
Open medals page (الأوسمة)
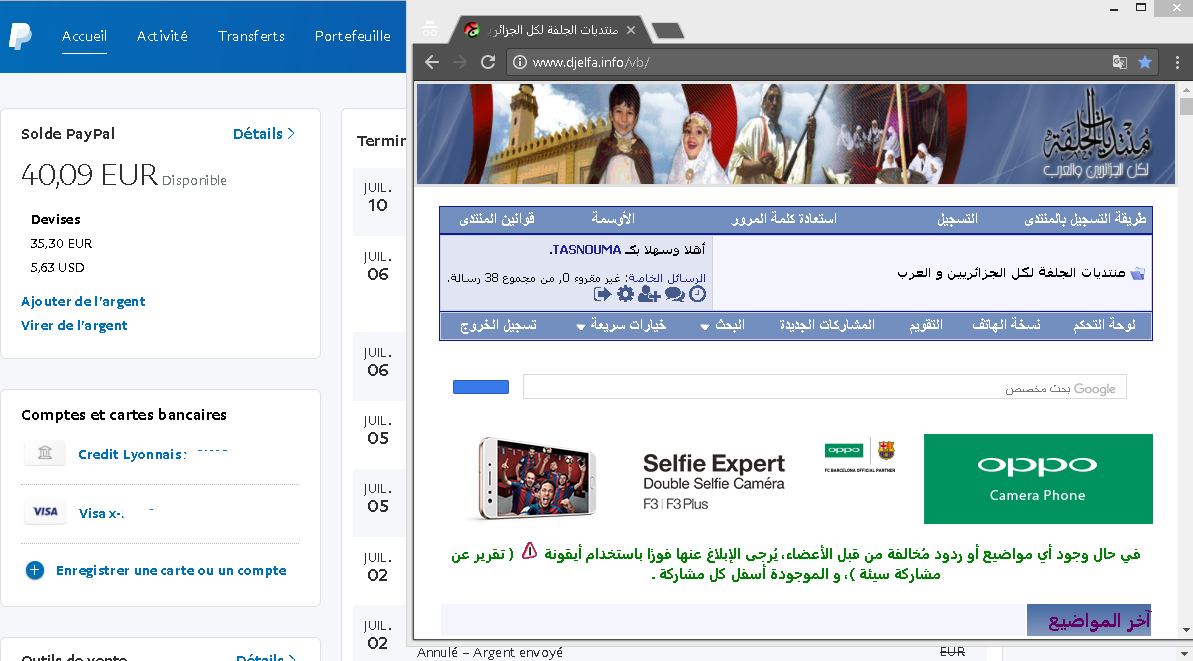click(613, 219)
